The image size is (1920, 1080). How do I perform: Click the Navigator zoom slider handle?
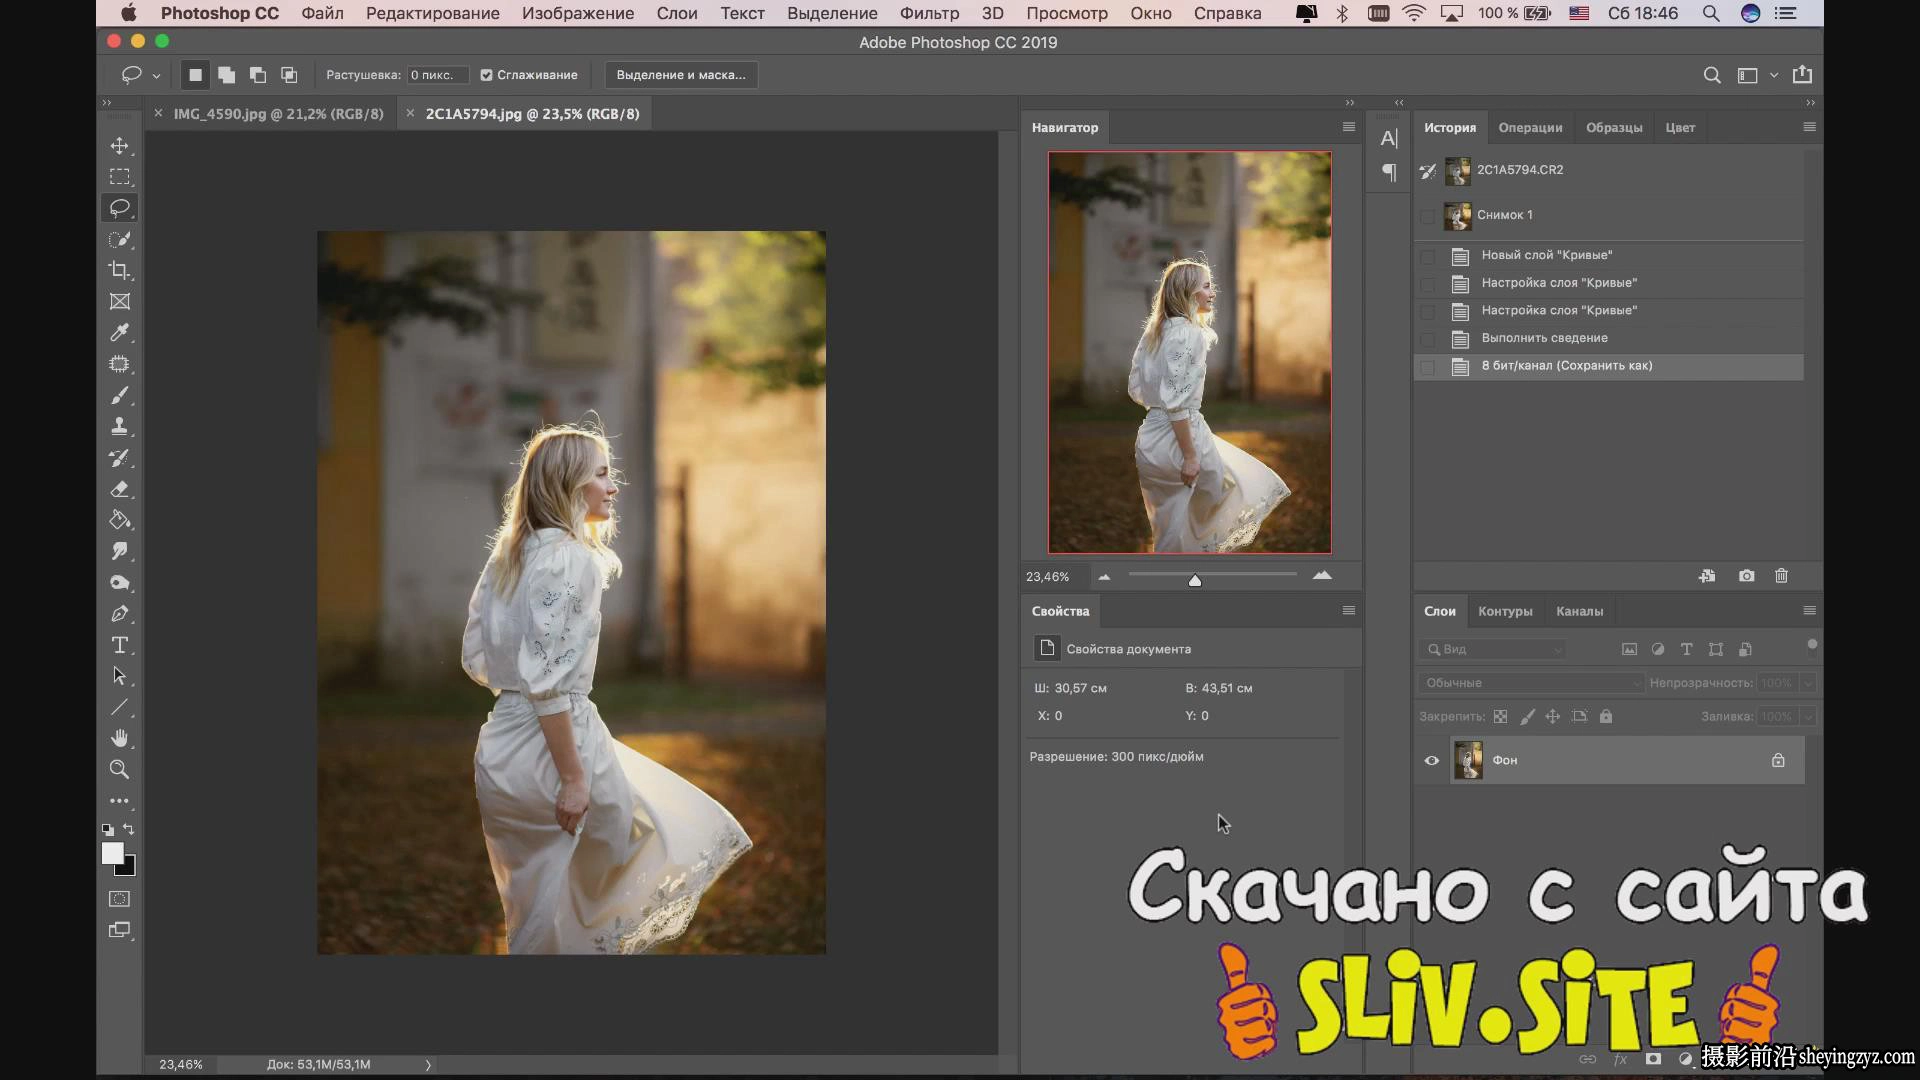click(1194, 580)
